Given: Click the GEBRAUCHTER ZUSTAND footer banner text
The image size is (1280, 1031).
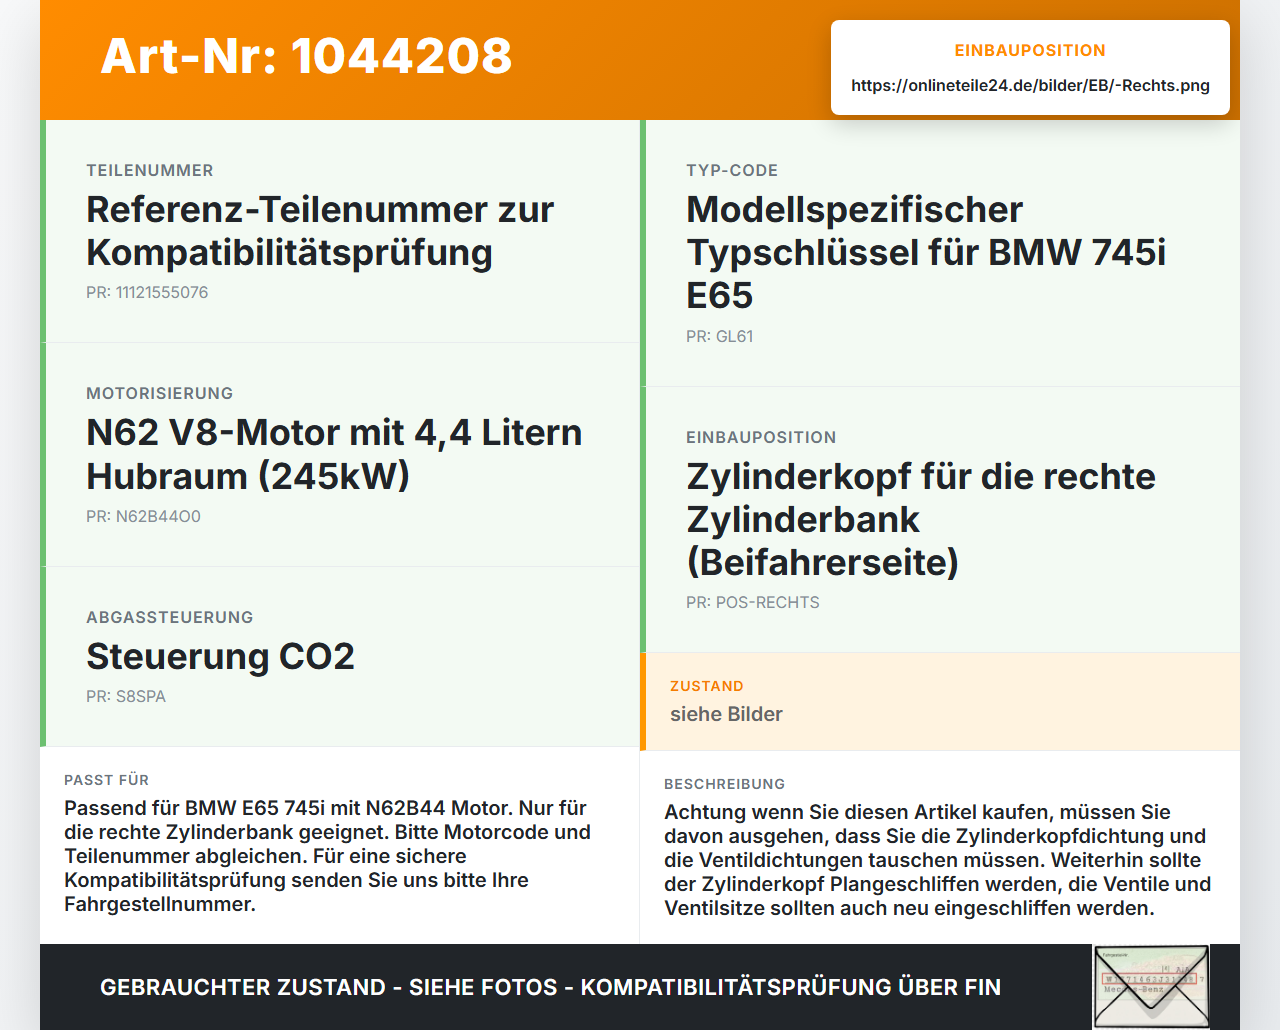Looking at the screenshot, I should pyautogui.click(x=550, y=988).
